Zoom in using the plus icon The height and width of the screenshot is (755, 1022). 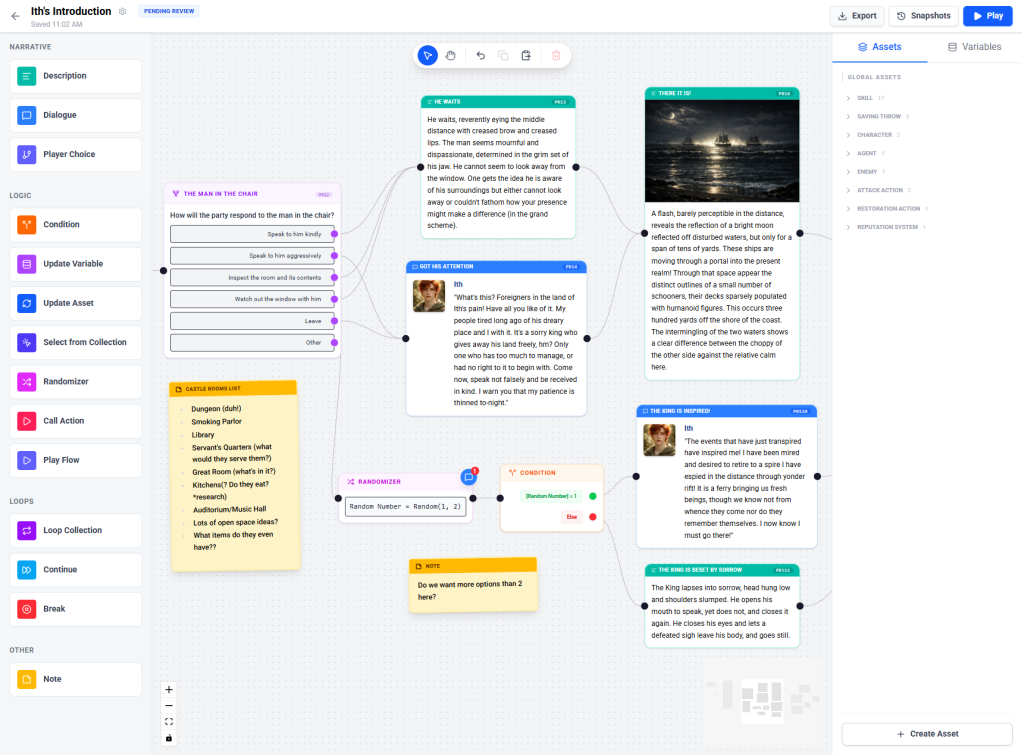pos(168,689)
